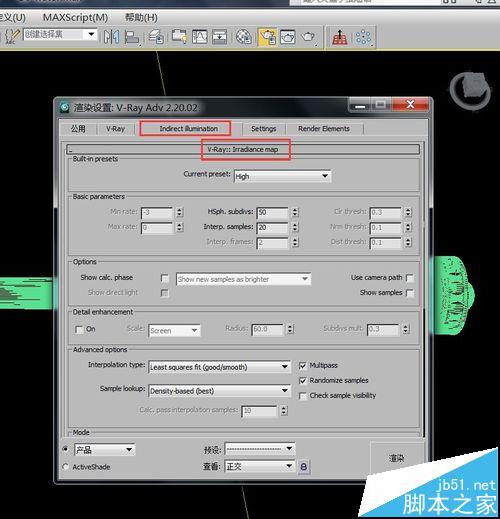The height and width of the screenshot is (519, 500).
Task: Open the 查看 view dropdown showing 正交
Action: tap(260, 466)
